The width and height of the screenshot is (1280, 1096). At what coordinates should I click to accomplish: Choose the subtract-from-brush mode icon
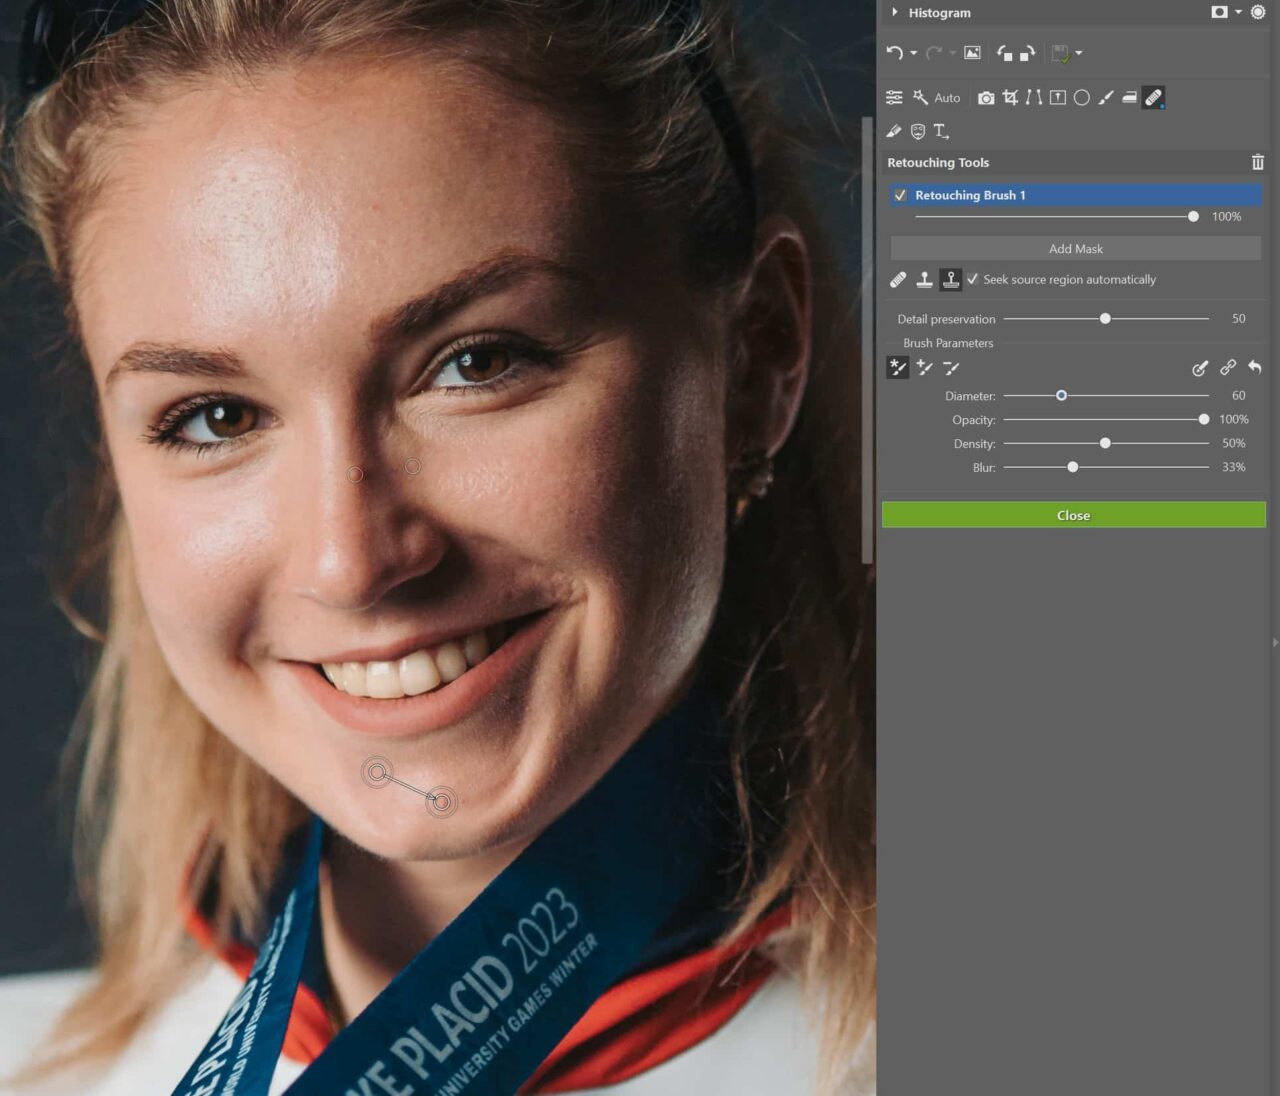(x=950, y=368)
